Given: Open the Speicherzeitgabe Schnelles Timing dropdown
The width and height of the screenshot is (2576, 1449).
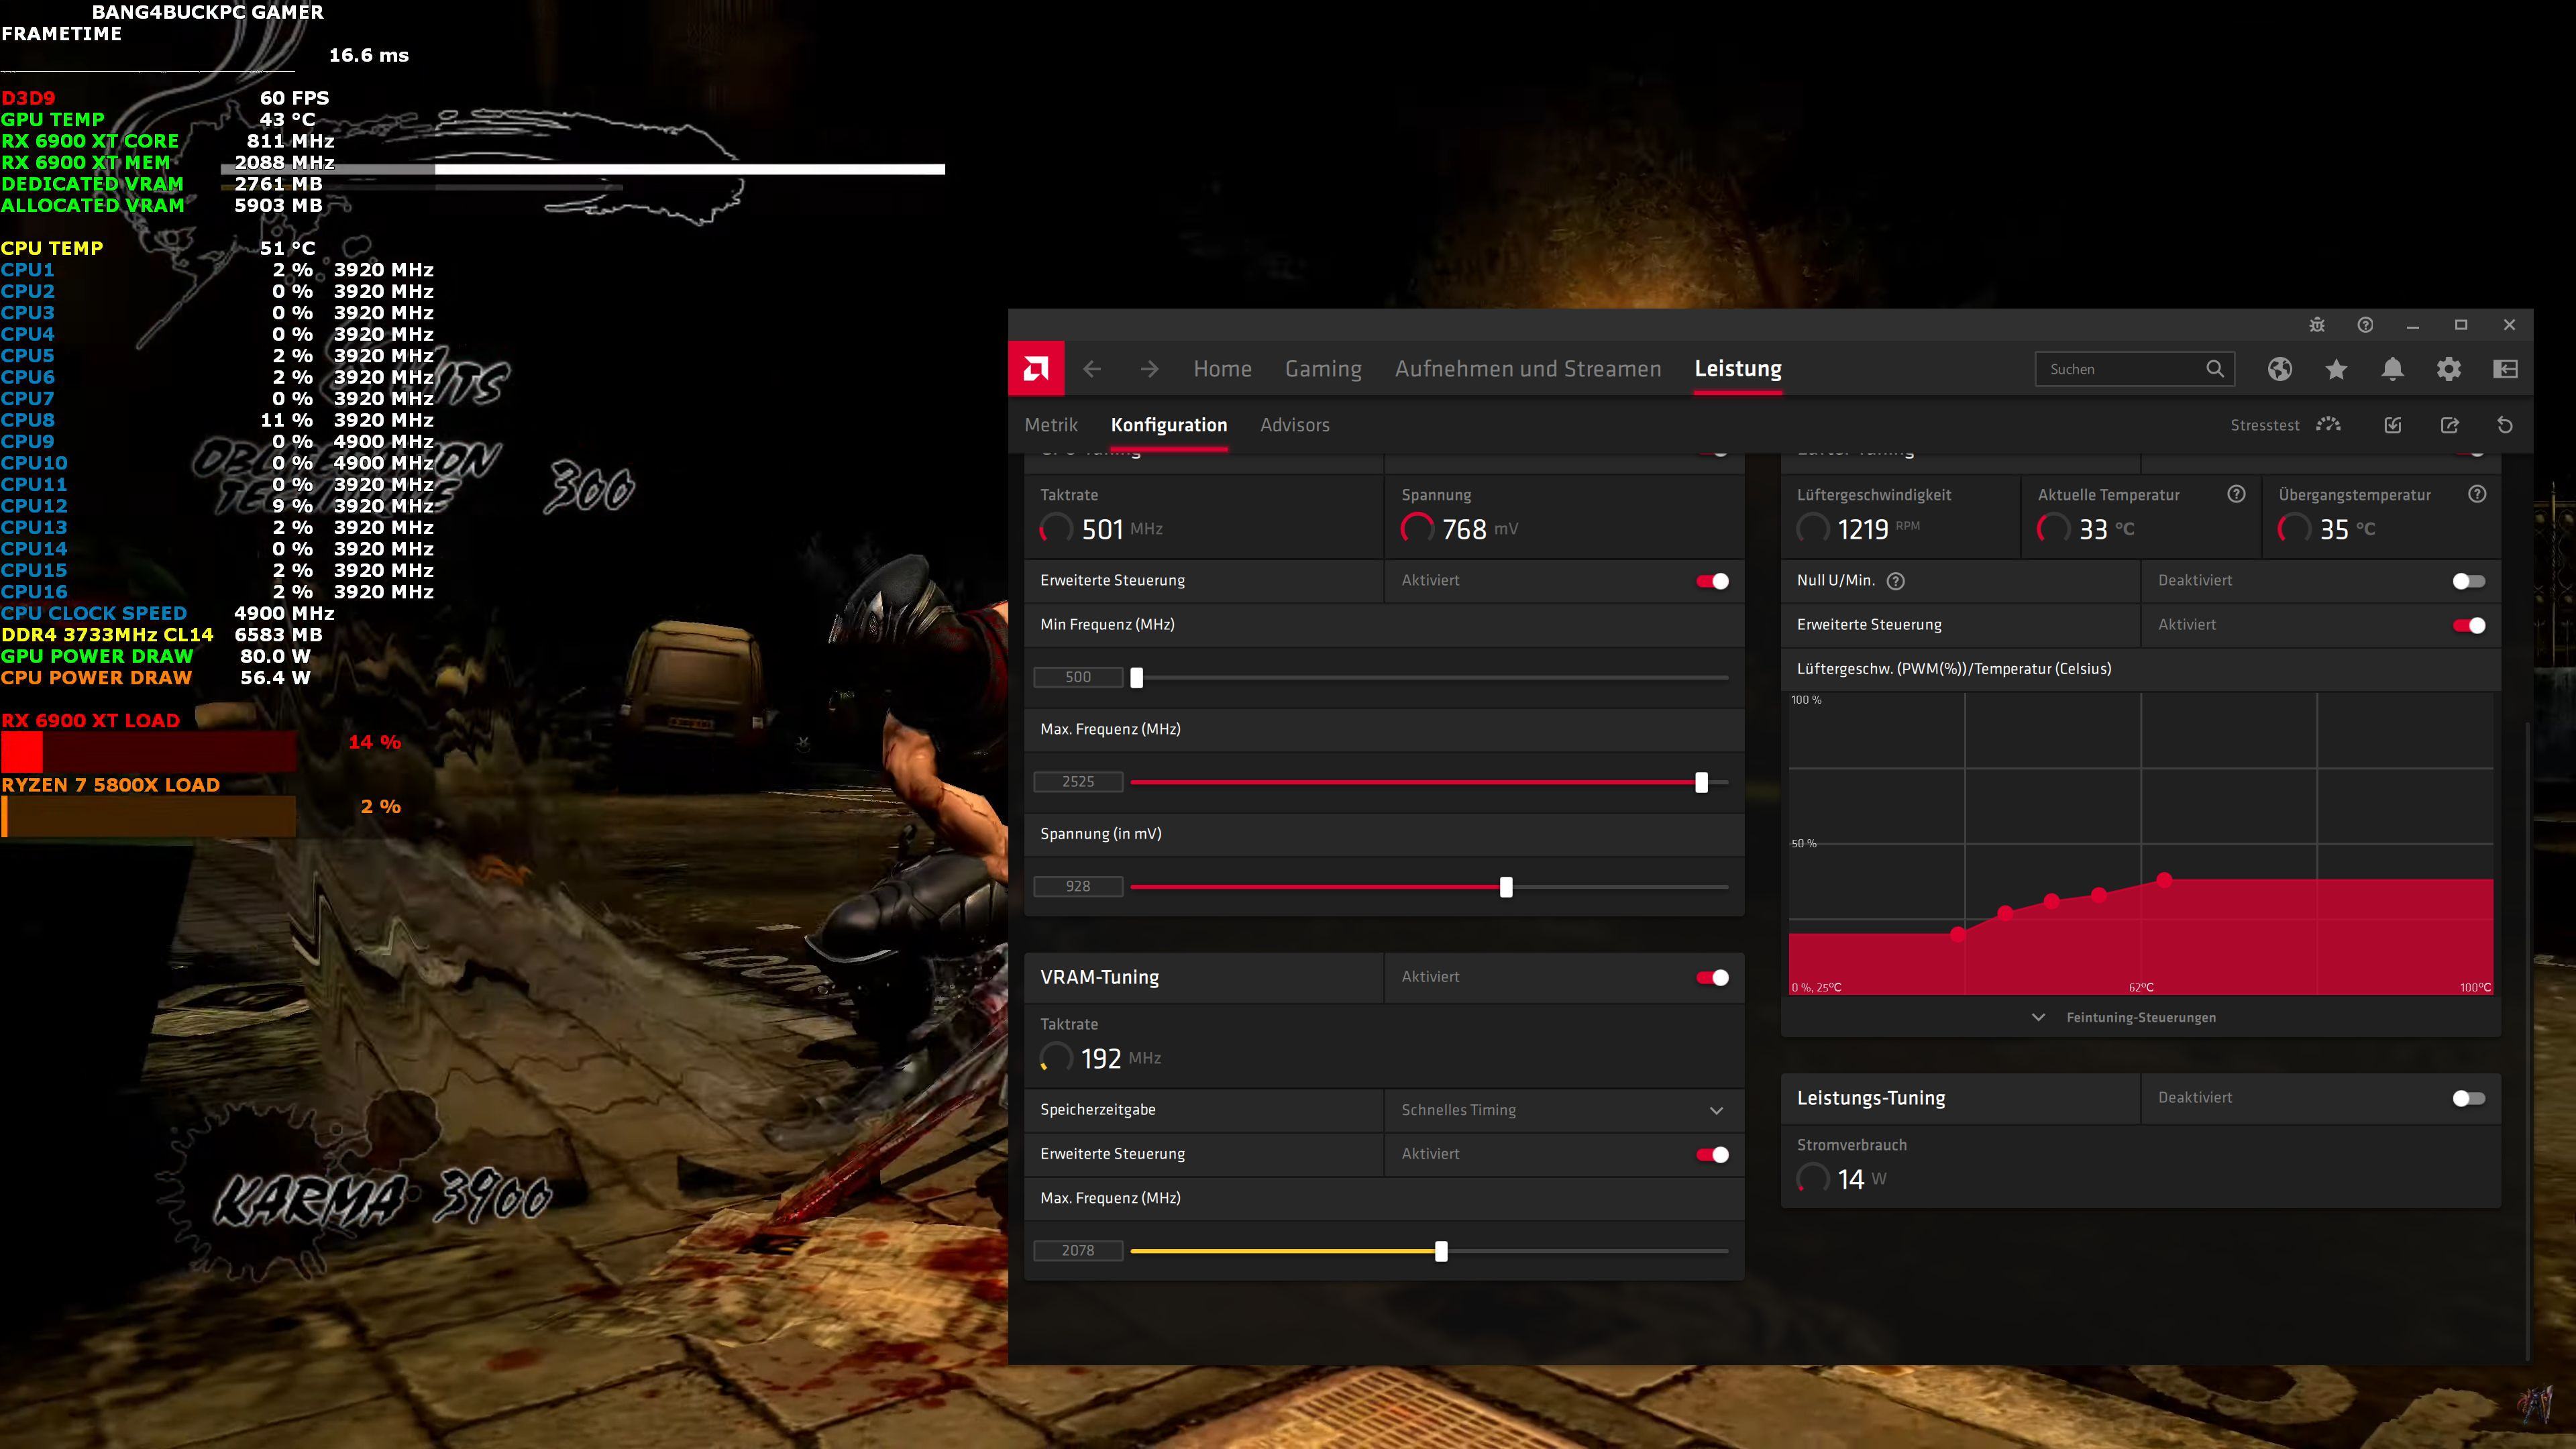Looking at the screenshot, I should 1564,1110.
